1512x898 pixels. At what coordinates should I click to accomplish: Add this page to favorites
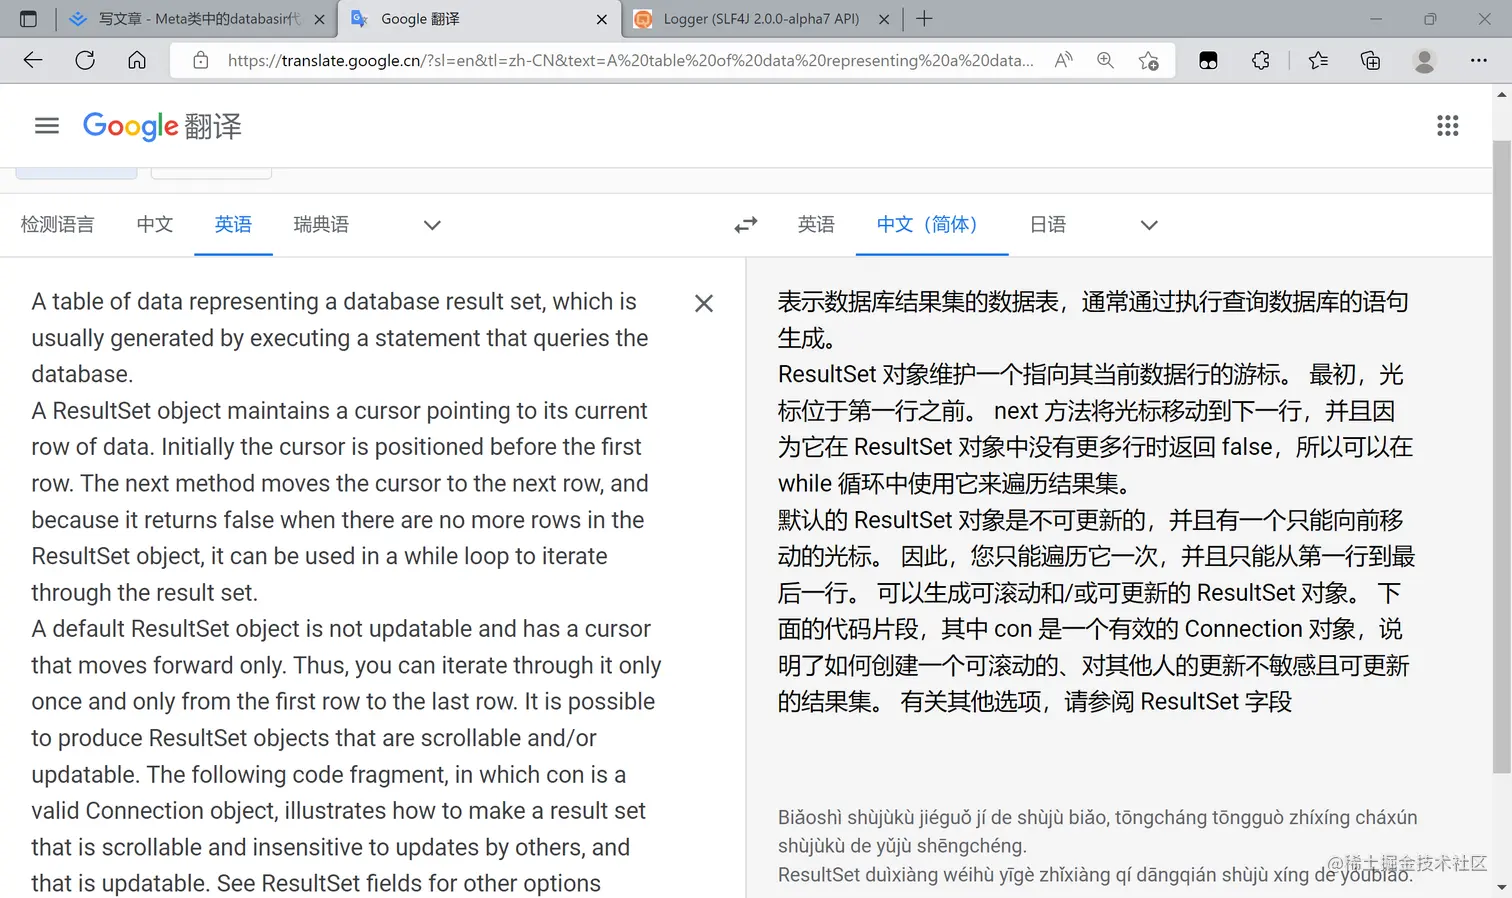[x=1148, y=60]
